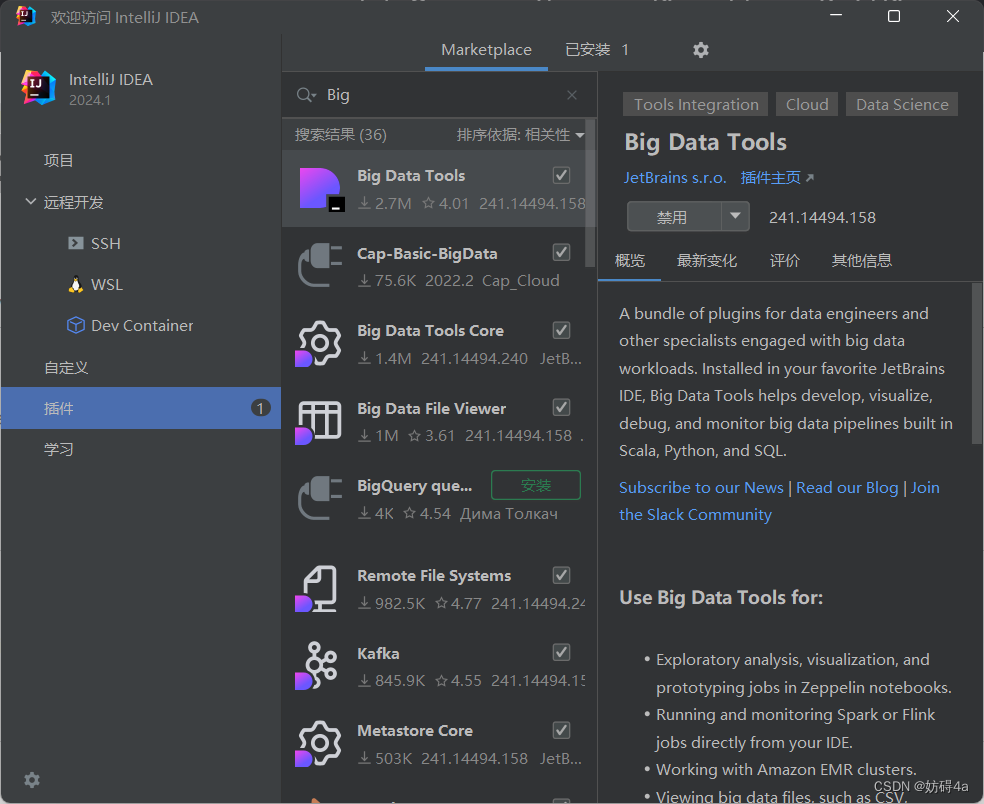Screen dimensions: 984x804
Task: Uncheck the Cap-Basic-BigData checkbox
Action: pyautogui.click(x=562, y=253)
